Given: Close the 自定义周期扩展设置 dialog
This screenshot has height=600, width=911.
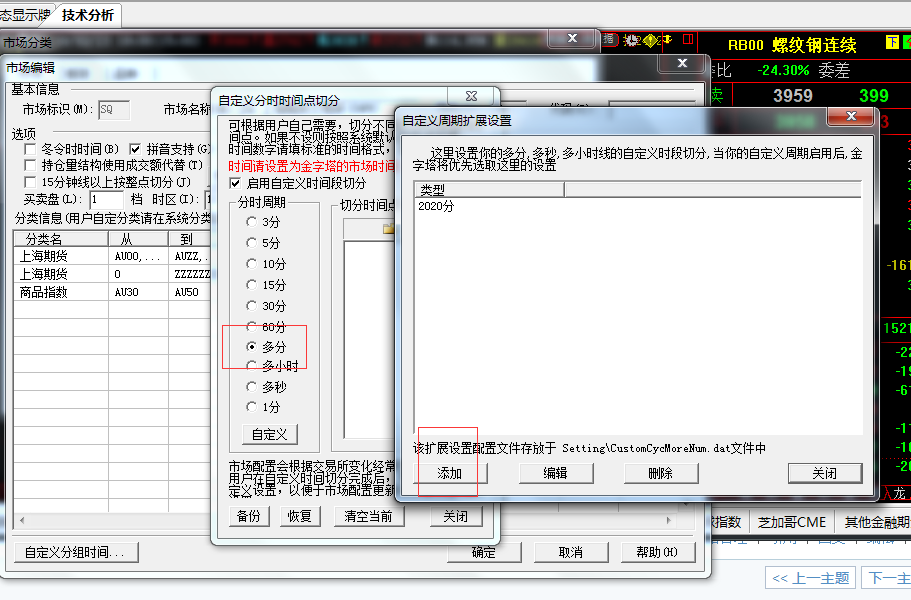Looking at the screenshot, I should [x=851, y=116].
